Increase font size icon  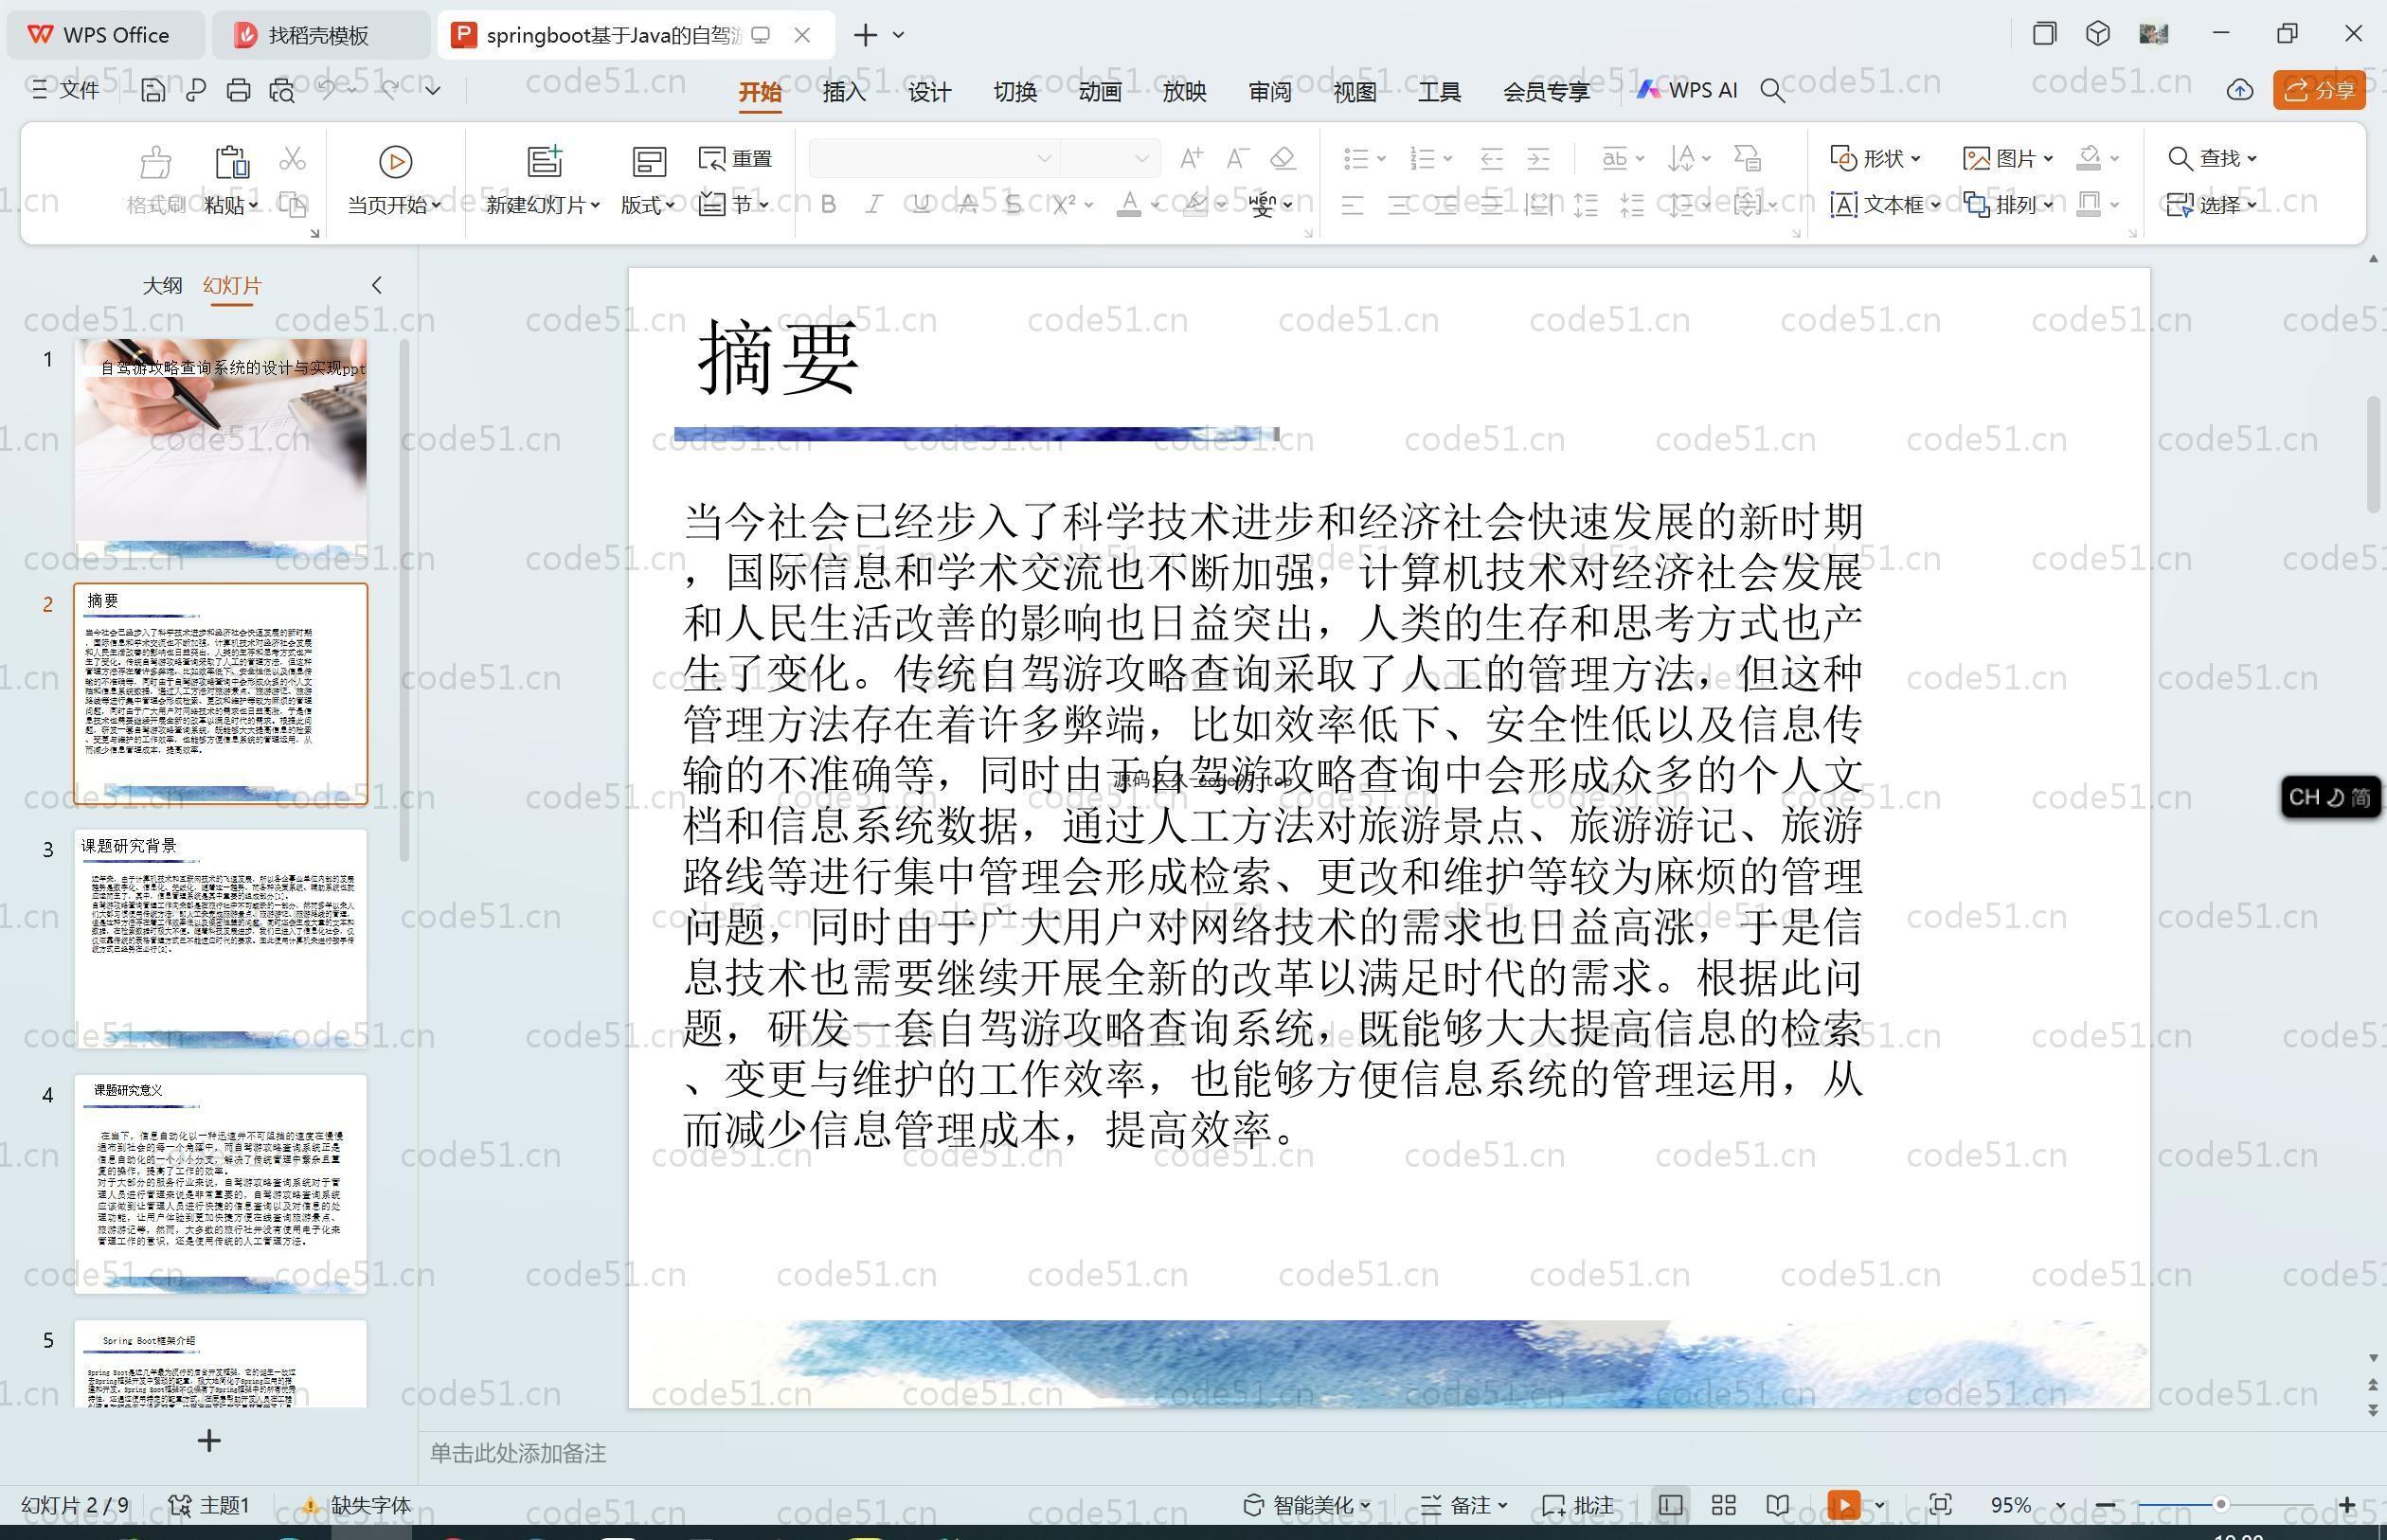1191,158
